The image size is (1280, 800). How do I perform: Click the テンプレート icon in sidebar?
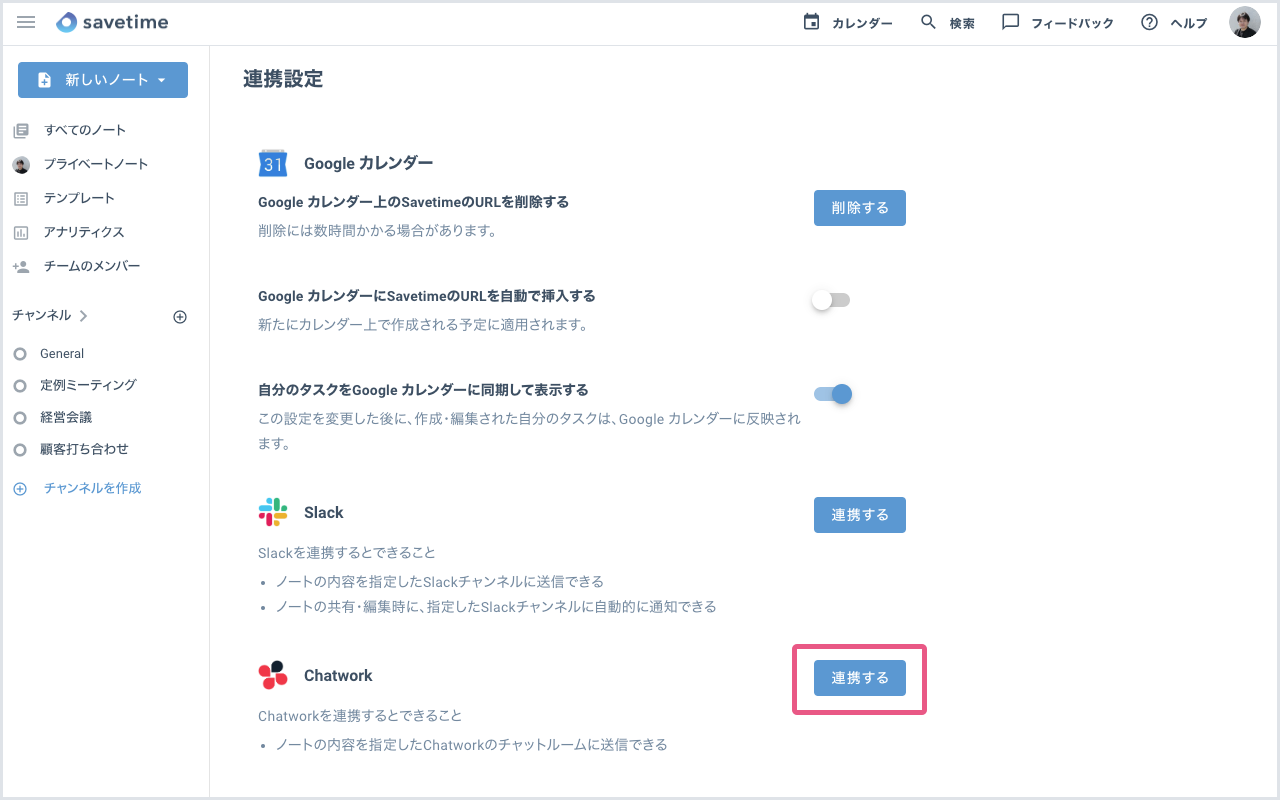pyautogui.click(x=21, y=198)
